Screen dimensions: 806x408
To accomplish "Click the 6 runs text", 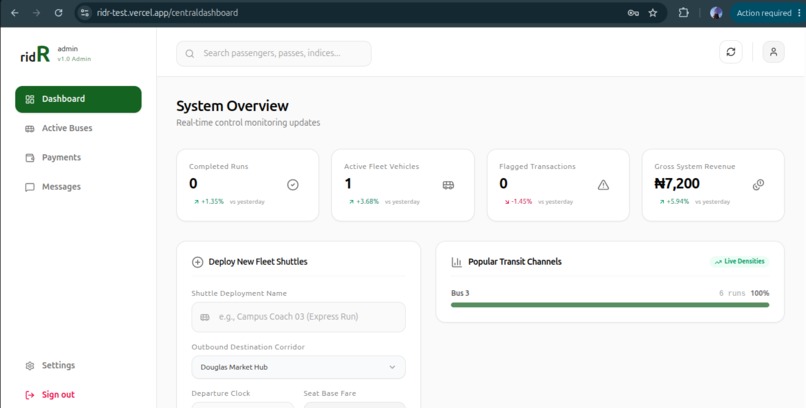I will tap(732, 293).
